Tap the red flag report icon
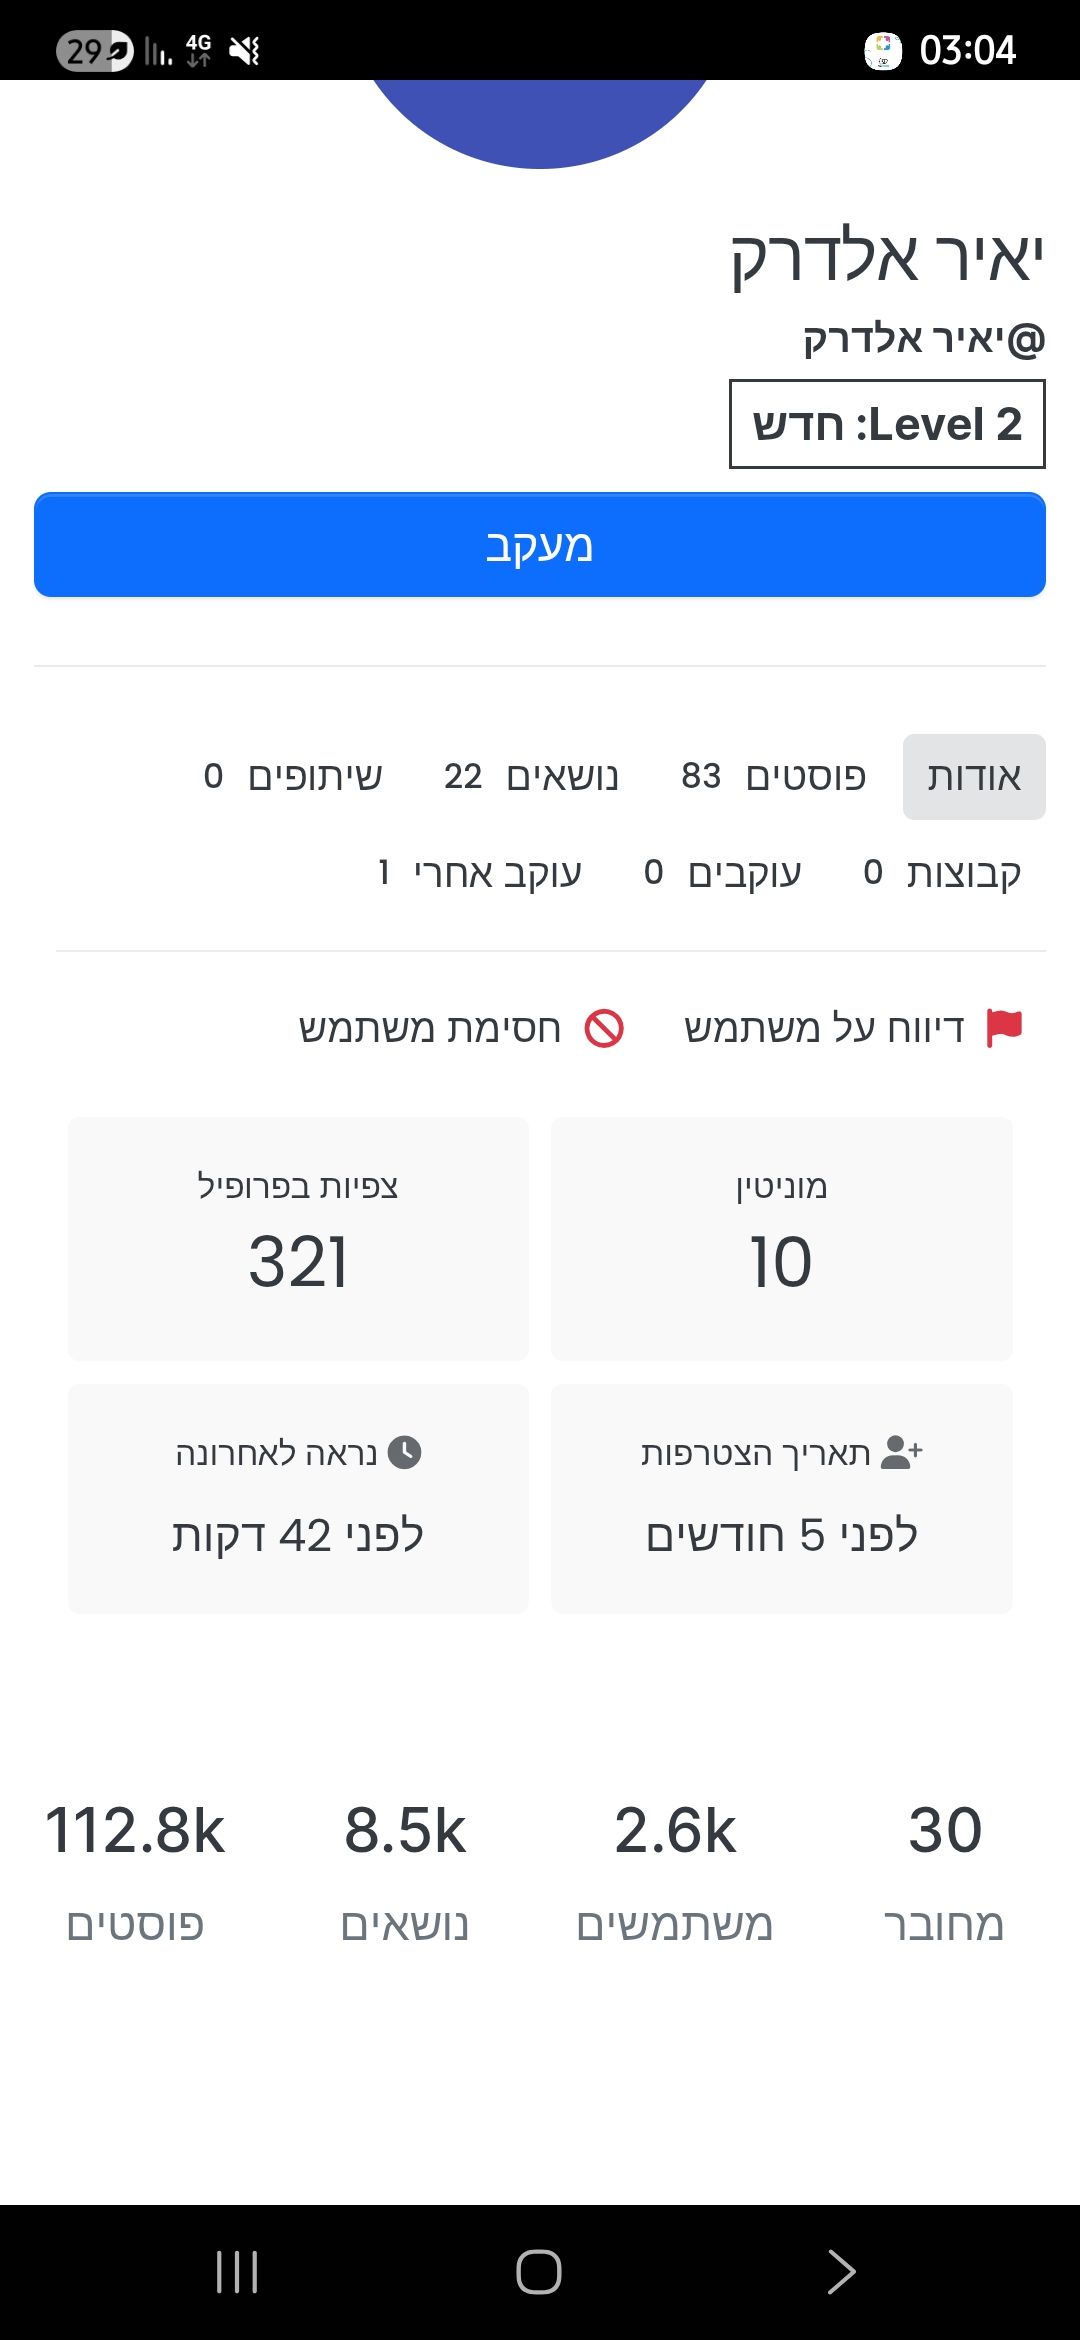Viewport: 1080px width, 2340px height. point(1004,1027)
